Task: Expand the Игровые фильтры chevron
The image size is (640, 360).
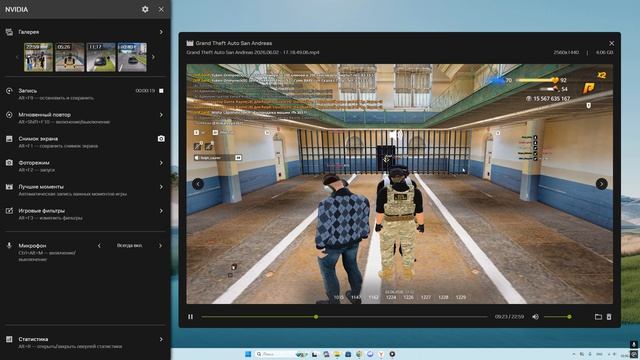Action: 161,211
